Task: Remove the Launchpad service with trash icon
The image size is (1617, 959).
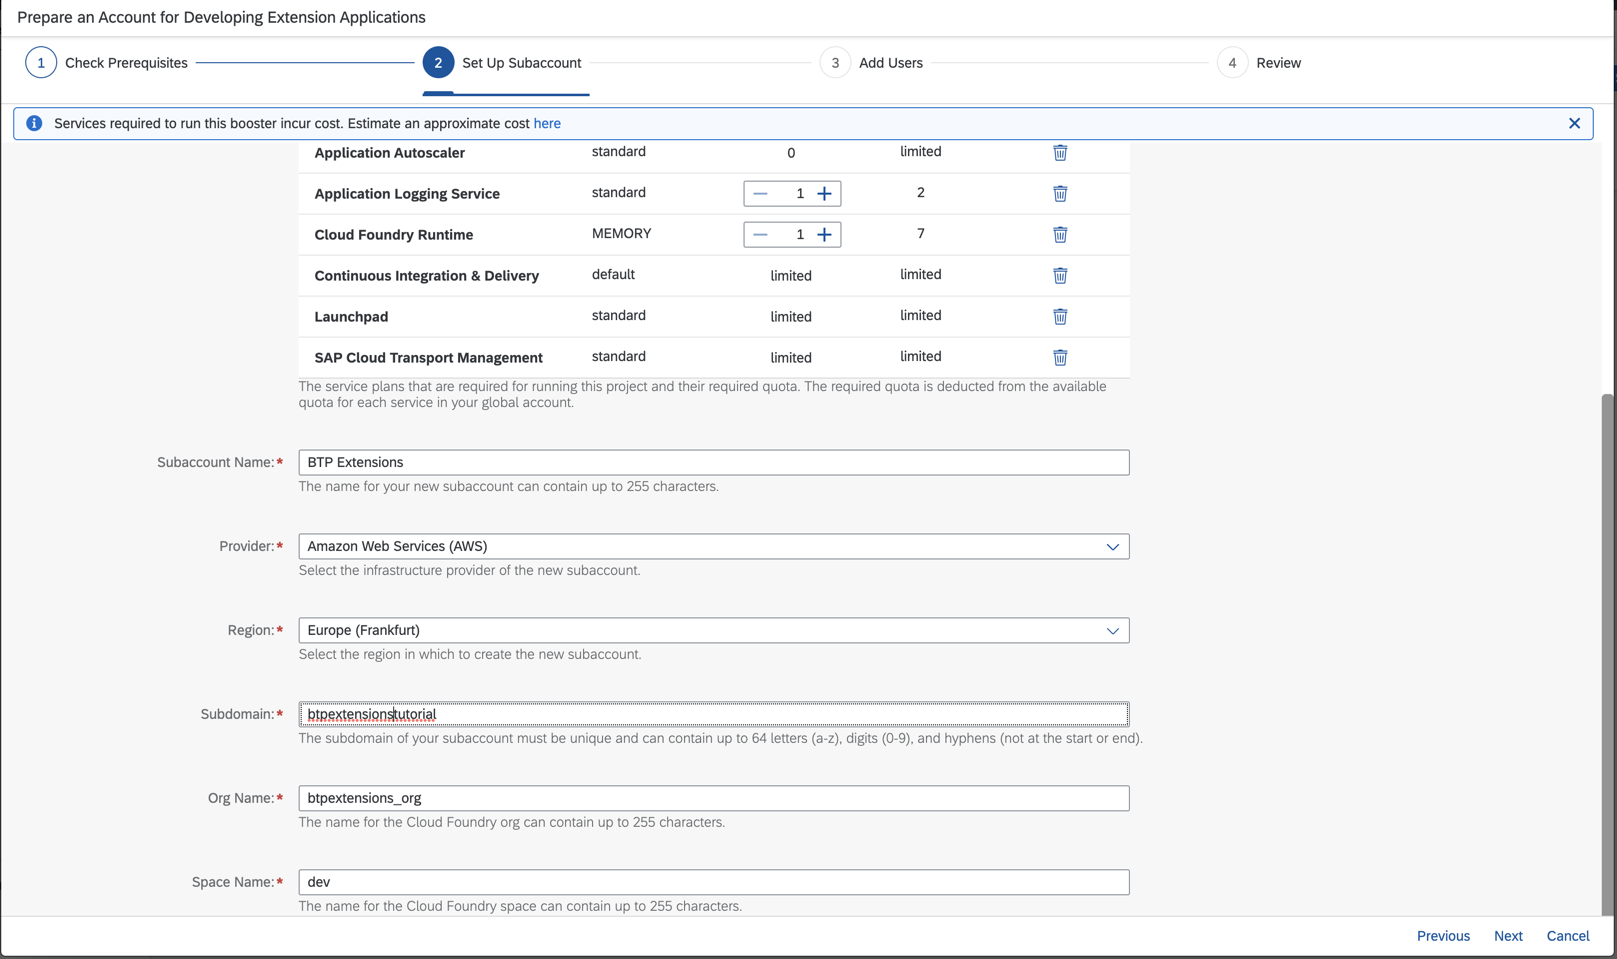Action: 1060,316
